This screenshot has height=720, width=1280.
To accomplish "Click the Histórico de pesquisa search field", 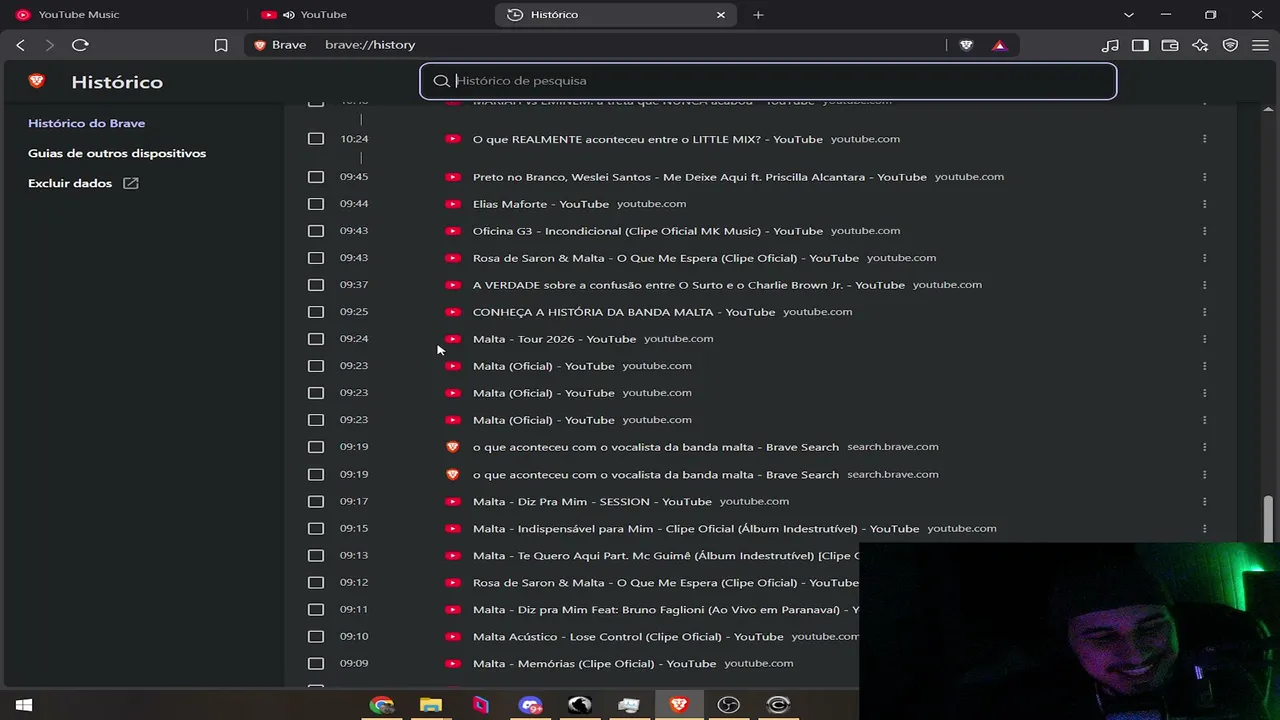I will coord(768,81).
